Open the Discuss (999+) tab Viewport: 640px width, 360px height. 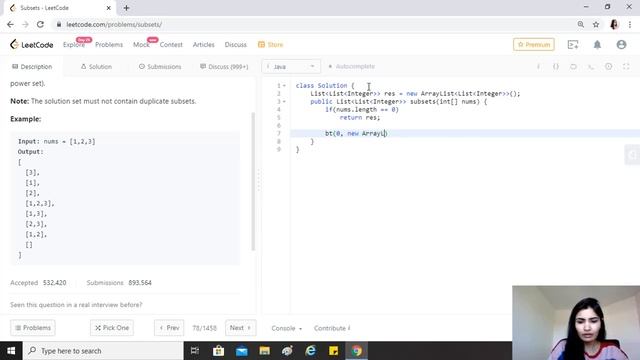pyautogui.click(x=224, y=67)
